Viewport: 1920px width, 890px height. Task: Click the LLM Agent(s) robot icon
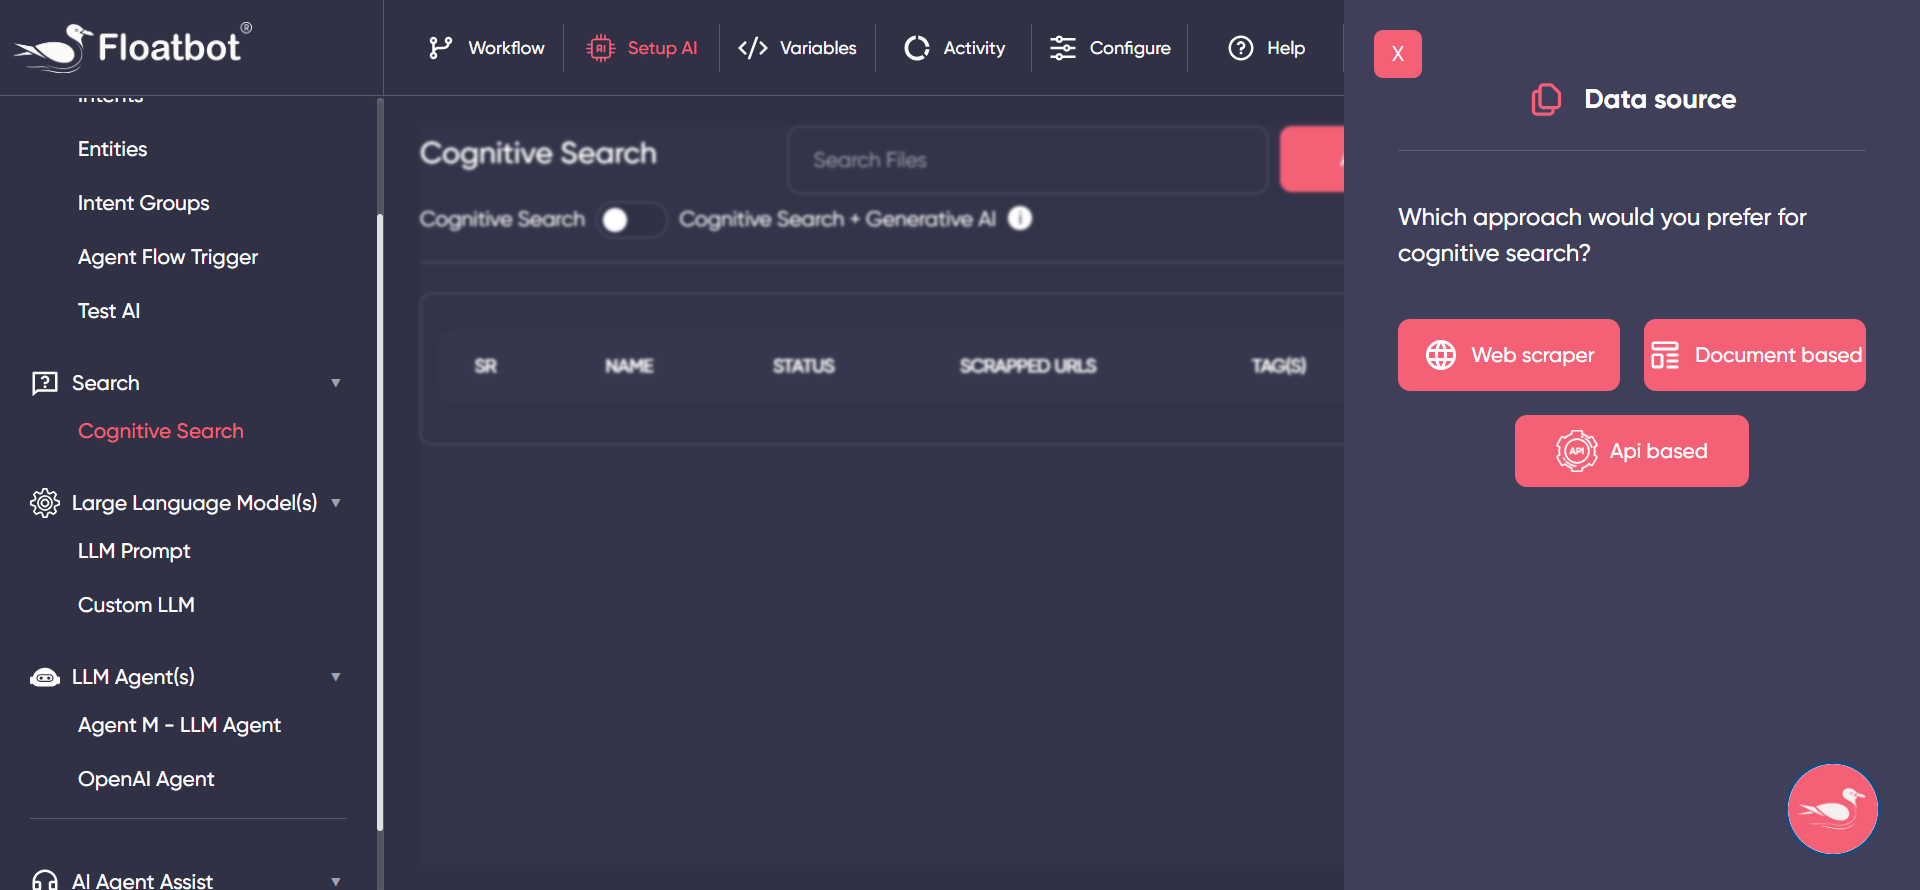[45, 678]
